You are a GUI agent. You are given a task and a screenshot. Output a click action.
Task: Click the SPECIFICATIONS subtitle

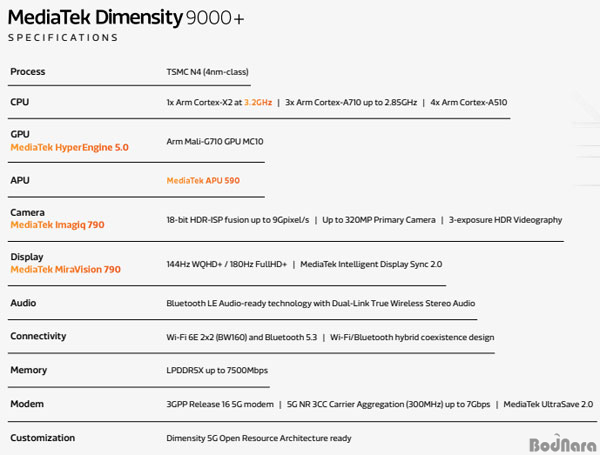point(63,38)
